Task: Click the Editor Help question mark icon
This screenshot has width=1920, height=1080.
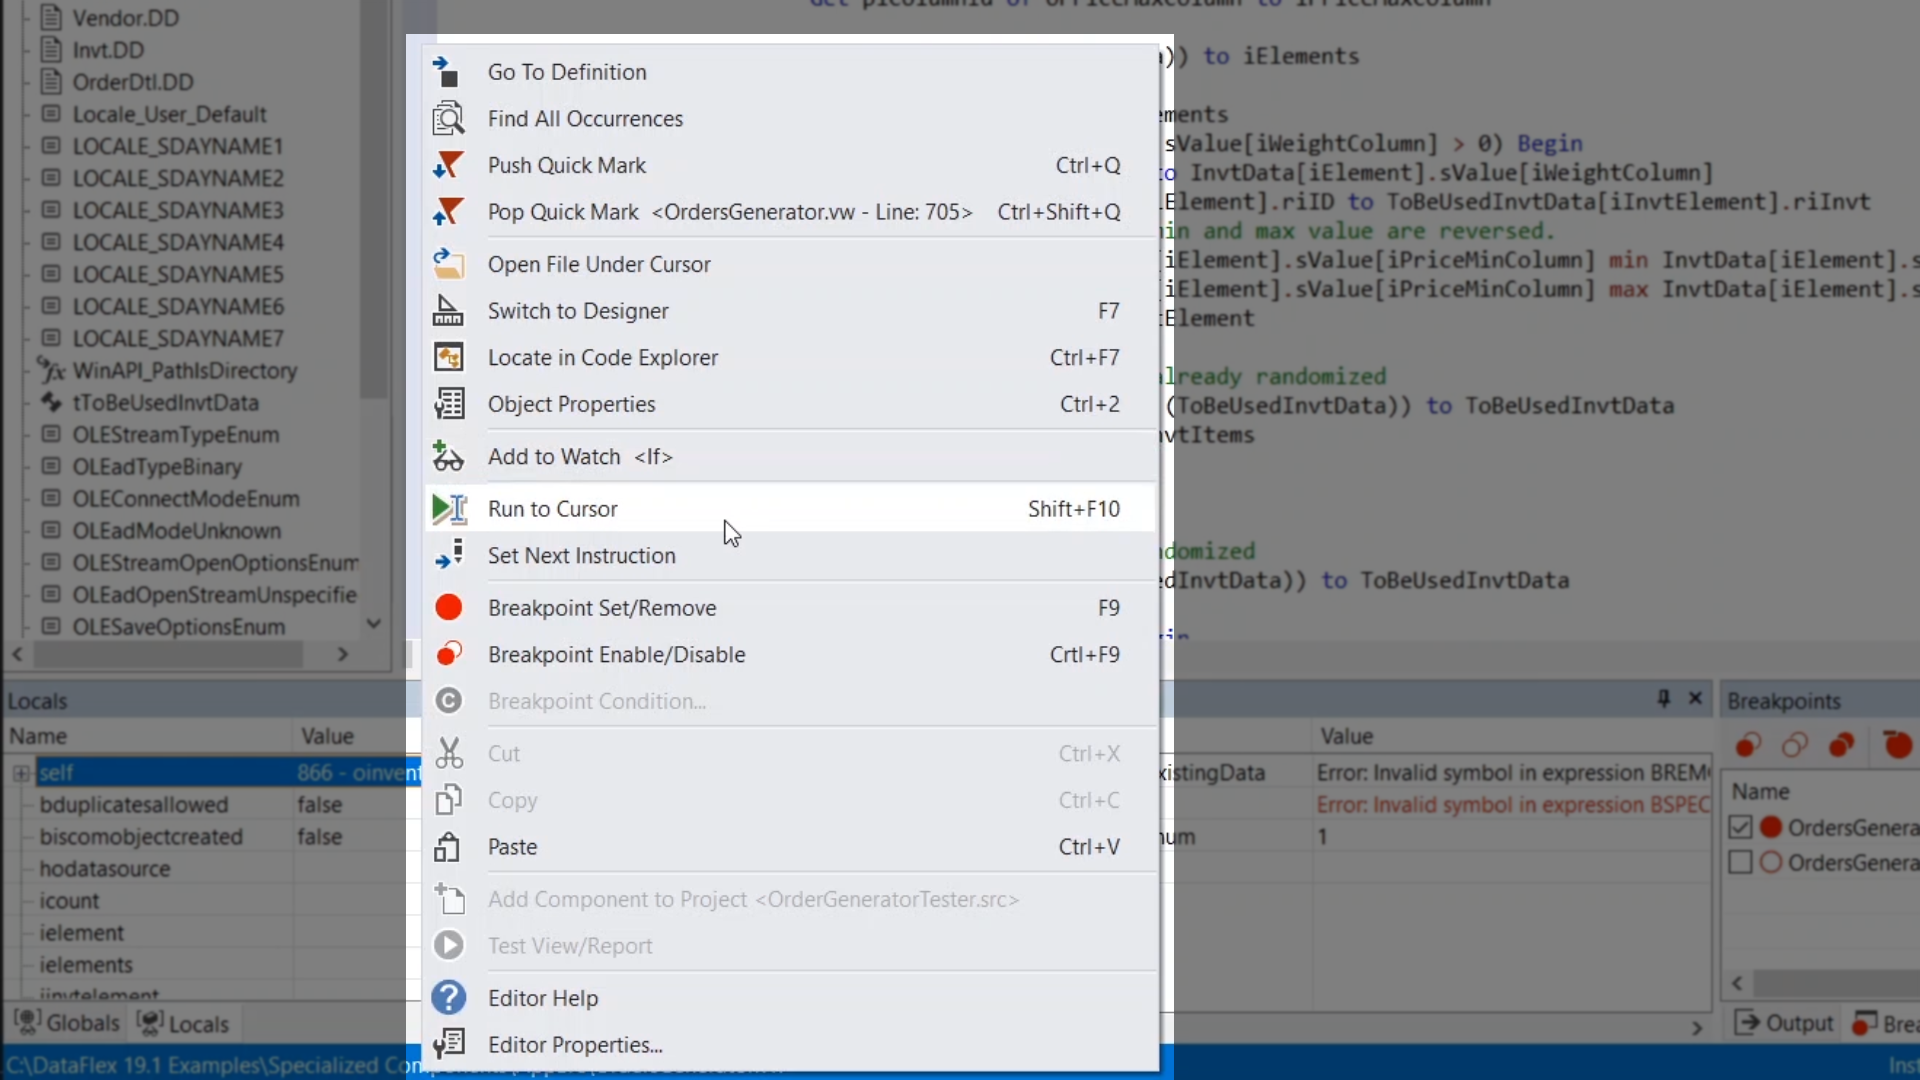Action: 448,998
